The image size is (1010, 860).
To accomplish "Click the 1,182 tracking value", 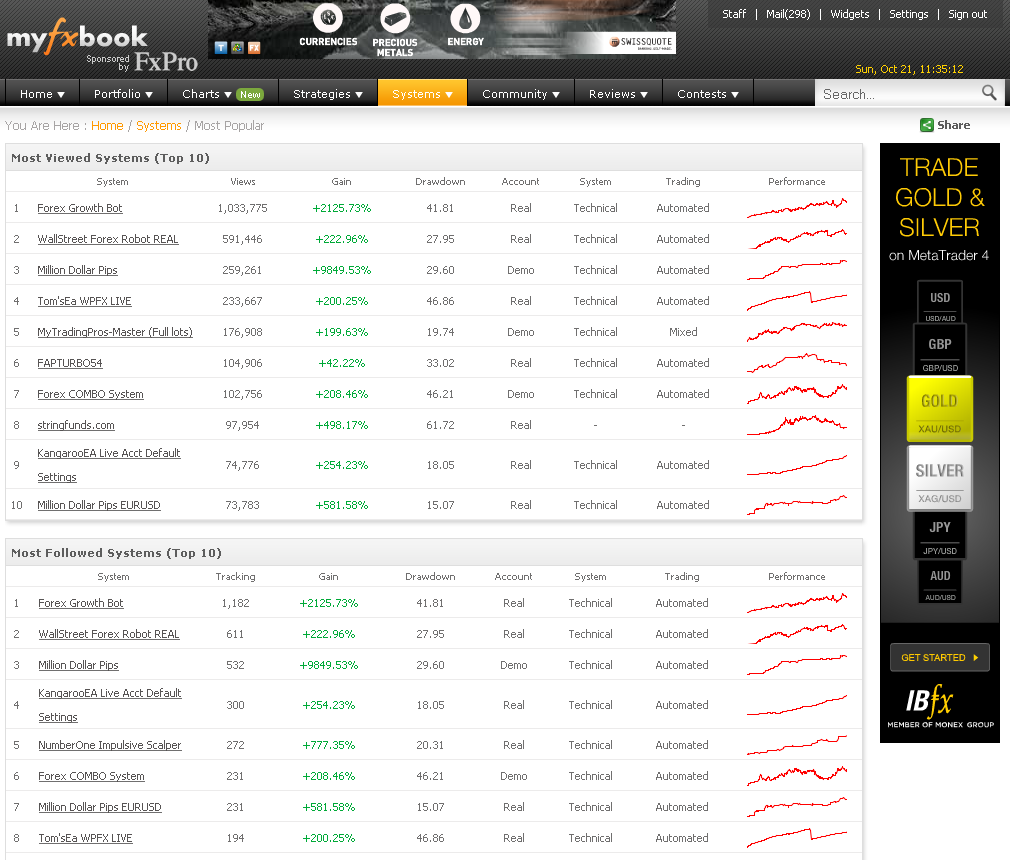I will click(x=235, y=603).
